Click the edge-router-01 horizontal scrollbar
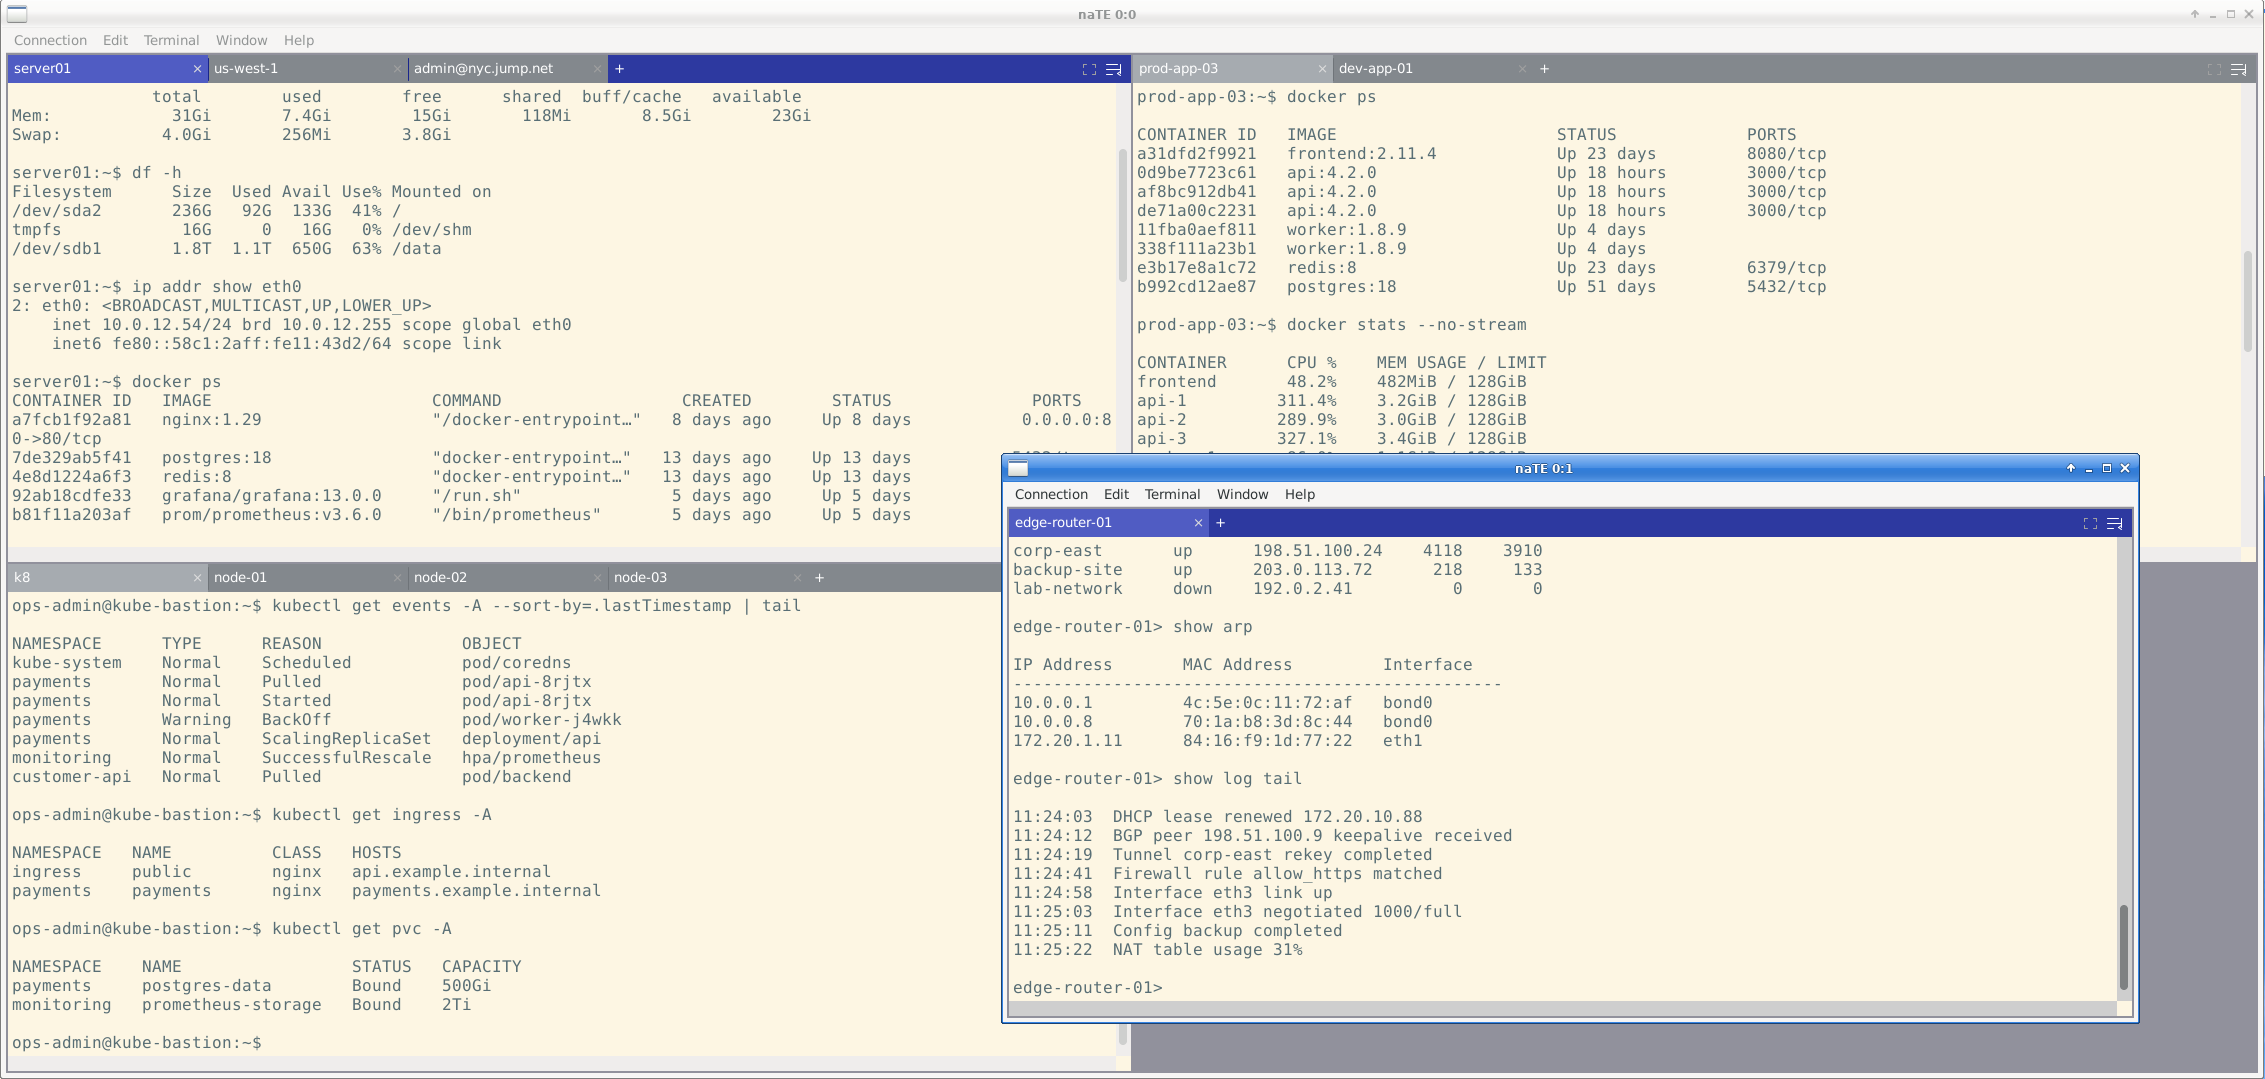 click(1563, 1009)
